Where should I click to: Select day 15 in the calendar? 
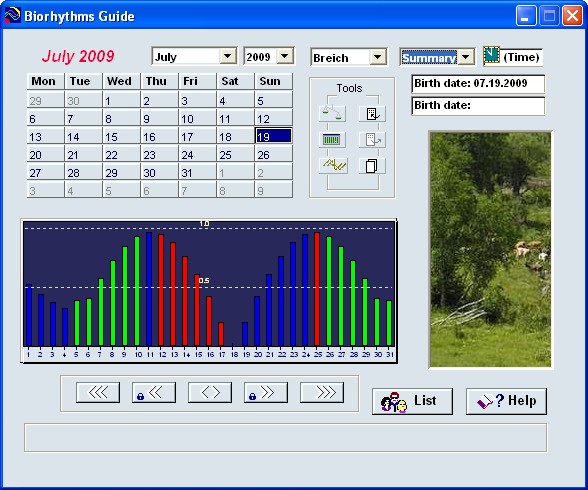point(121,136)
